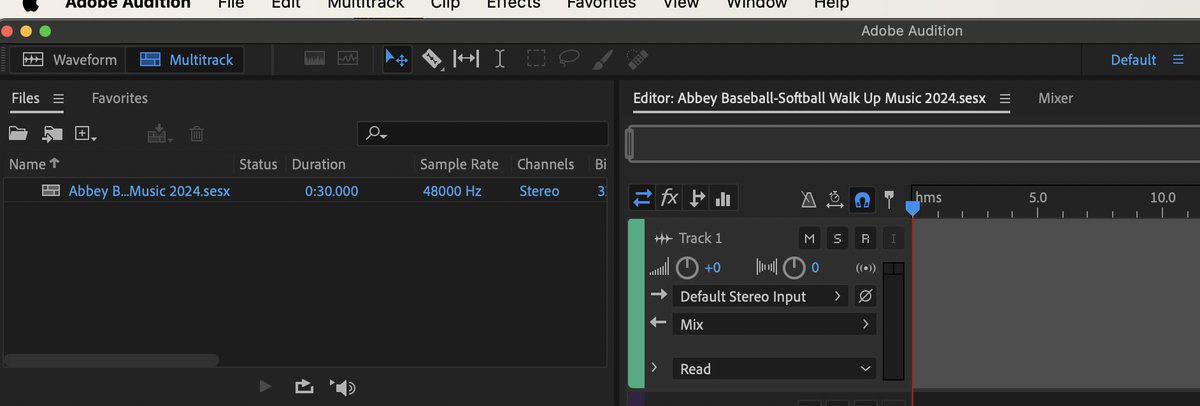Select the Razor Selected Clips tool

coord(432,59)
